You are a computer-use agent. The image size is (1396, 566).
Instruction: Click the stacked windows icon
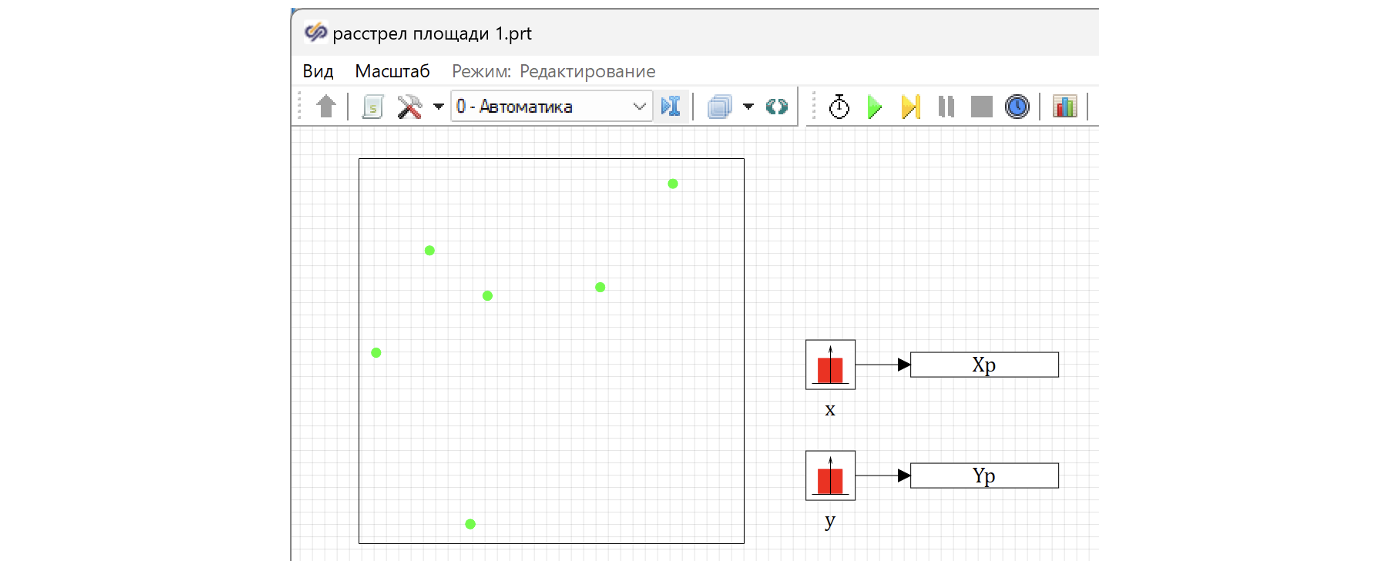720,107
